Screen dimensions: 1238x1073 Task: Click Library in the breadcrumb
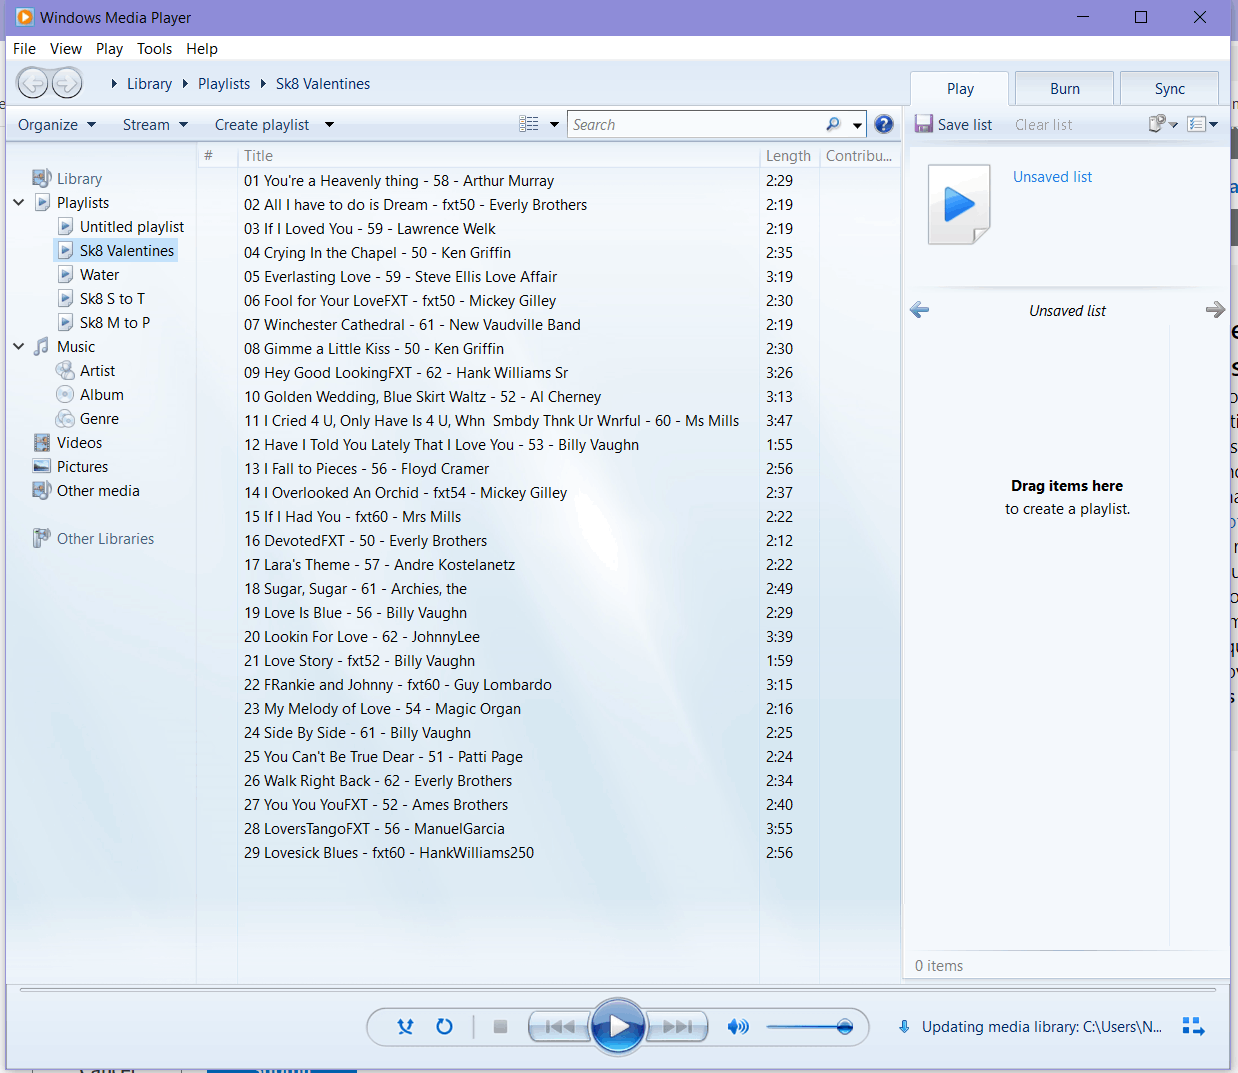(149, 83)
